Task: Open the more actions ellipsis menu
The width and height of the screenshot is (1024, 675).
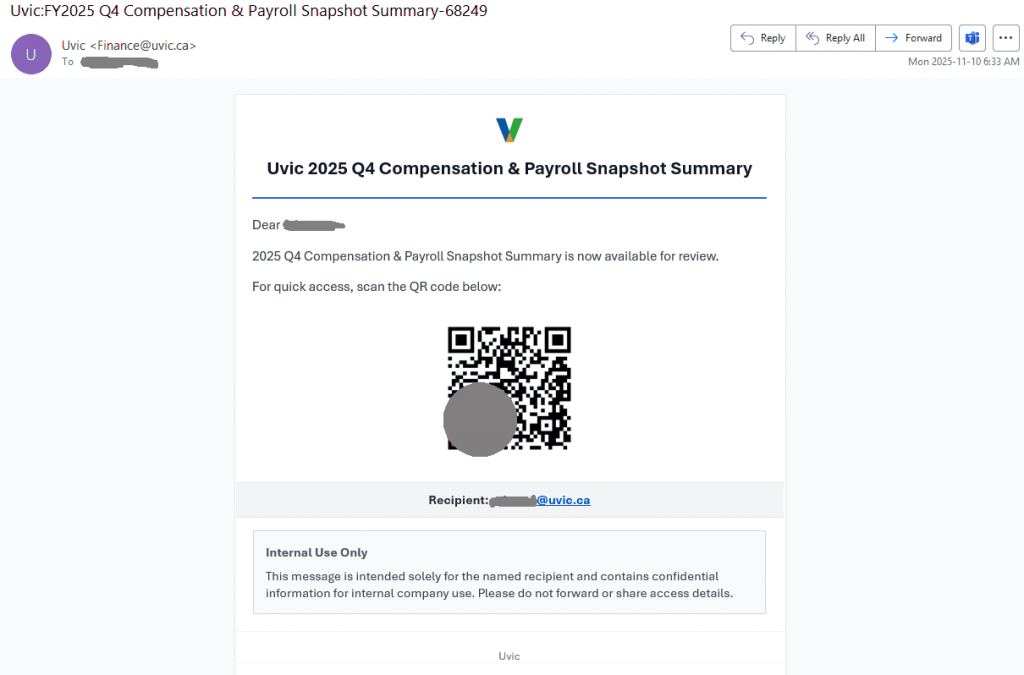Action: click(x=1004, y=38)
